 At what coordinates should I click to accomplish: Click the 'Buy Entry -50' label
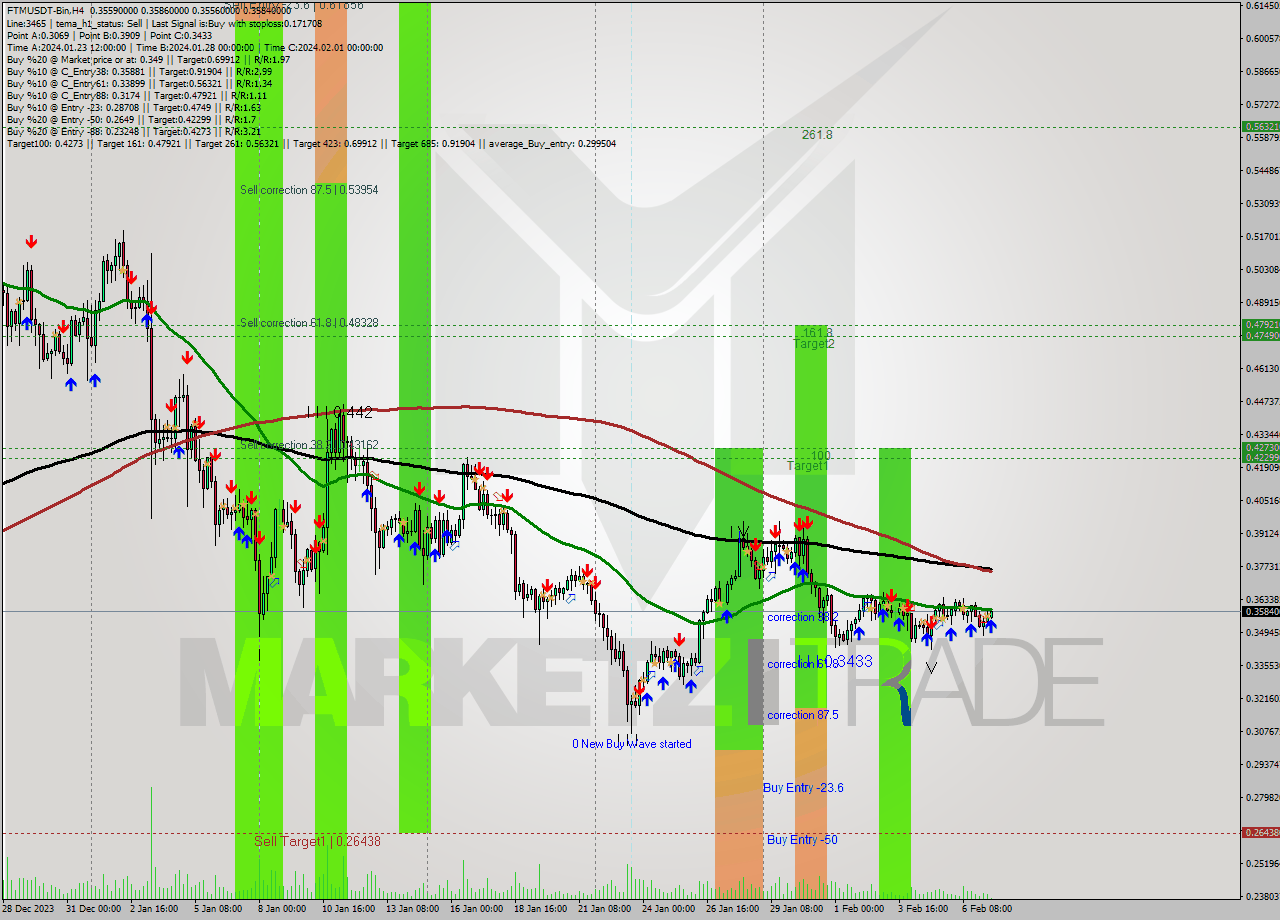pos(802,840)
